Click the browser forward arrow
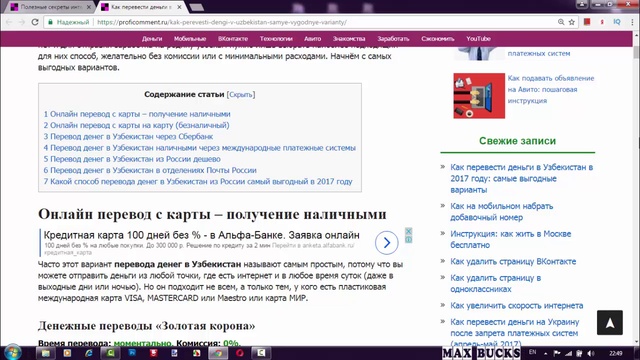 pyautogui.click(x=22, y=22)
